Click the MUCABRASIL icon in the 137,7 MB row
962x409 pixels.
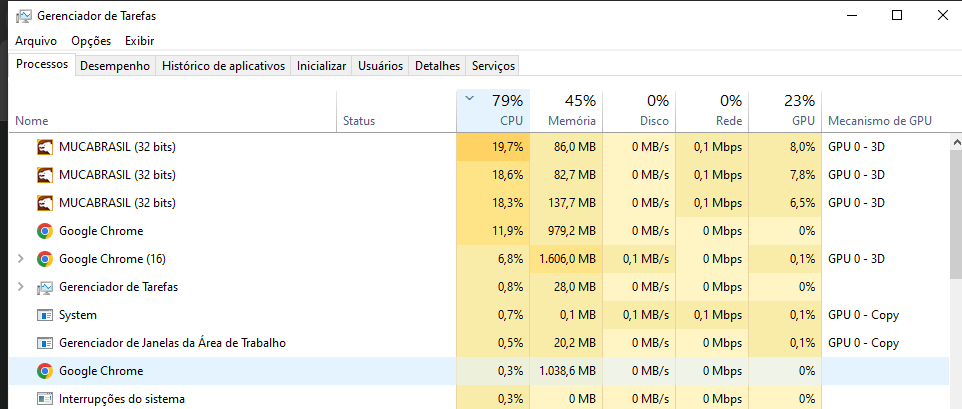tap(45, 203)
